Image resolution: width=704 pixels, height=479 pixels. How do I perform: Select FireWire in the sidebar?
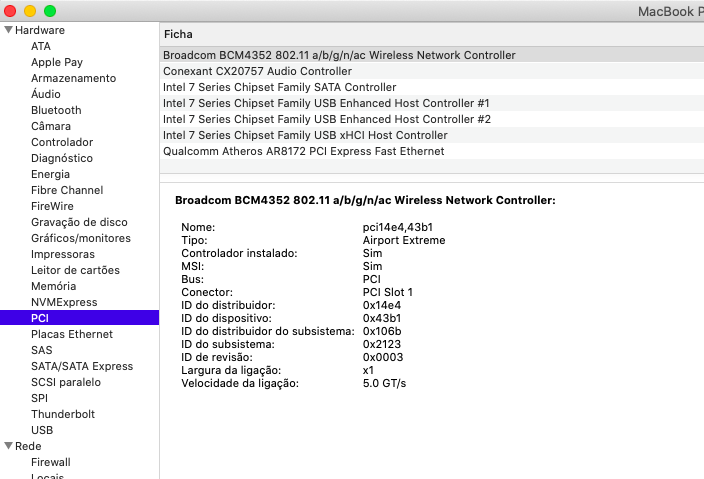tap(52, 207)
